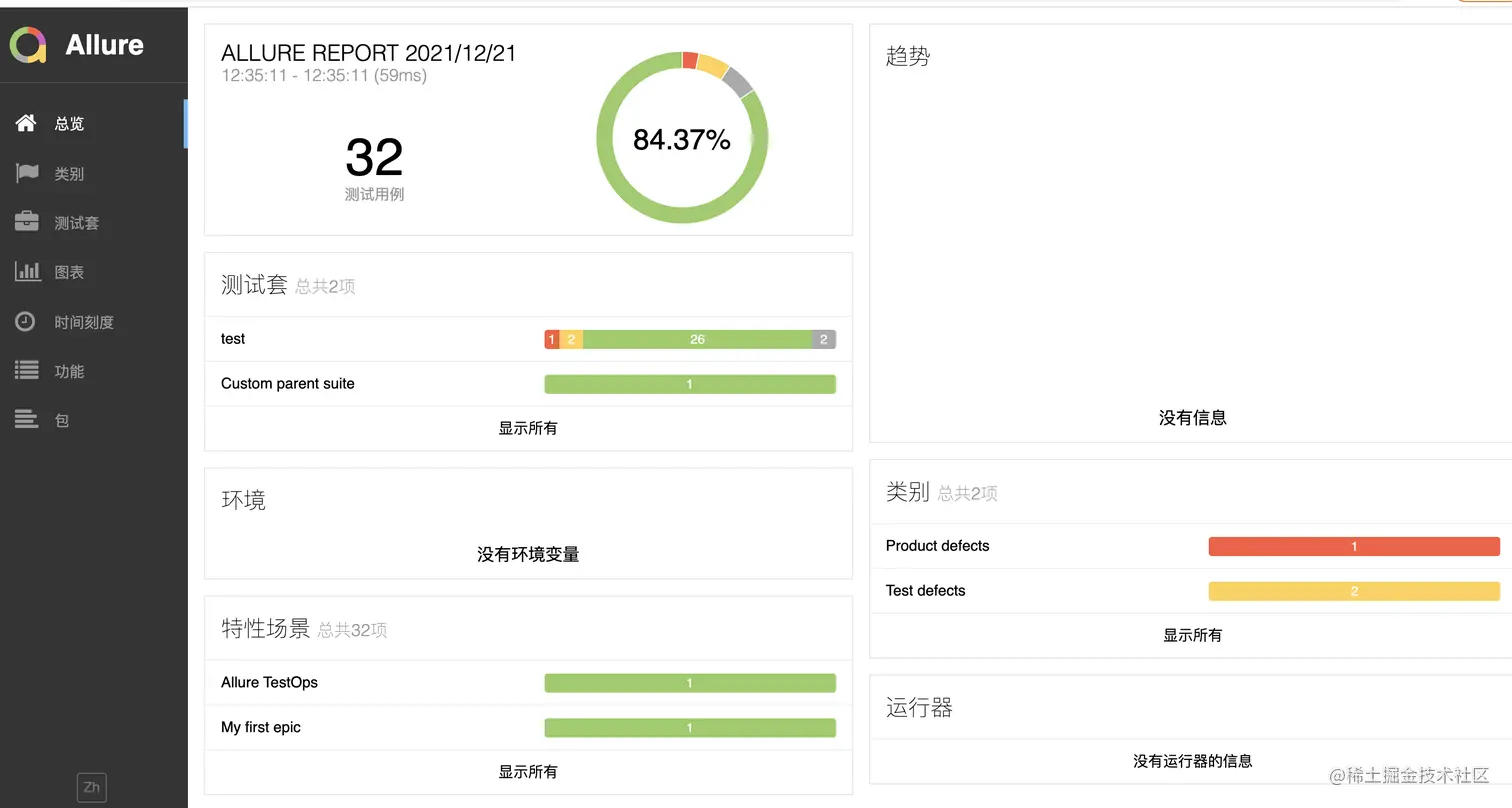Click the home icon for 总览
The image size is (1512, 808).
pyautogui.click(x=26, y=123)
